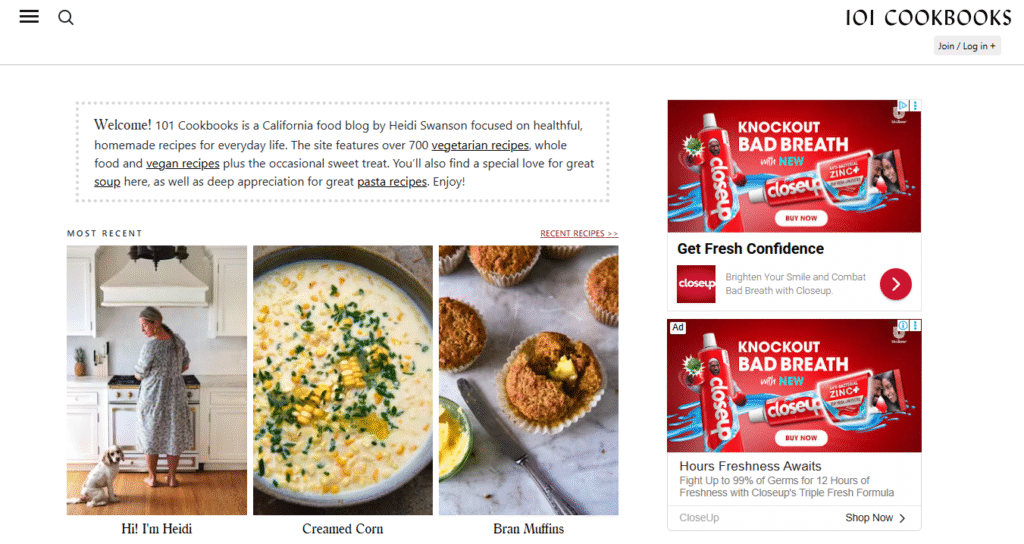Open the Hi! I'm Heidi kitchen photo
Image resolution: width=1024 pixels, height=544 pixels.
(157, 380)
